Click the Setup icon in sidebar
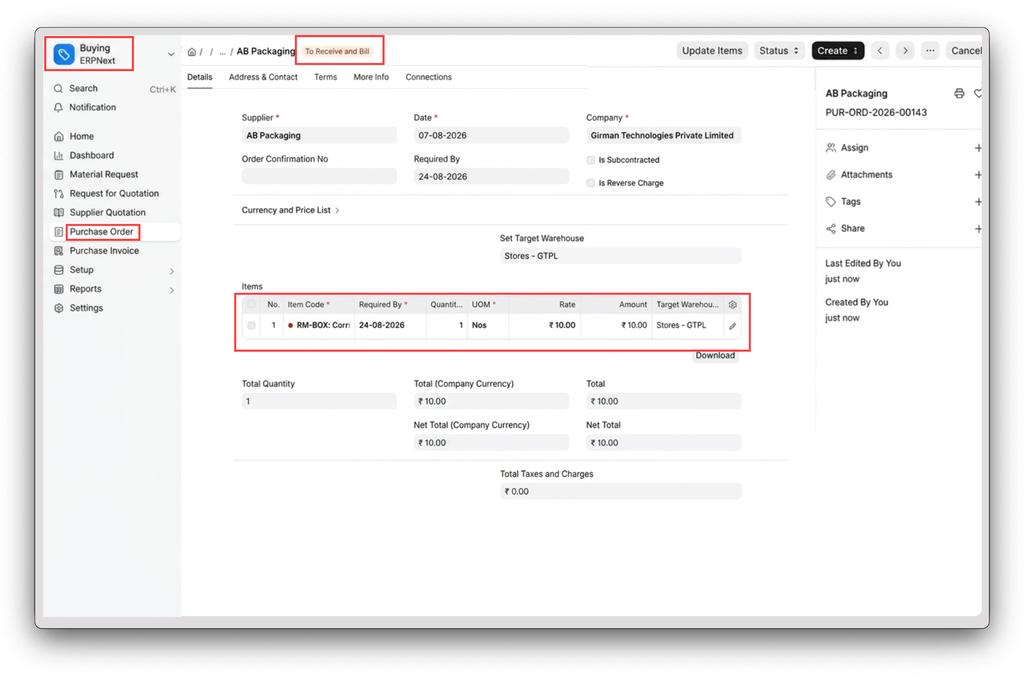This screenshot has width=1024, height=680. tap(59, 270)
